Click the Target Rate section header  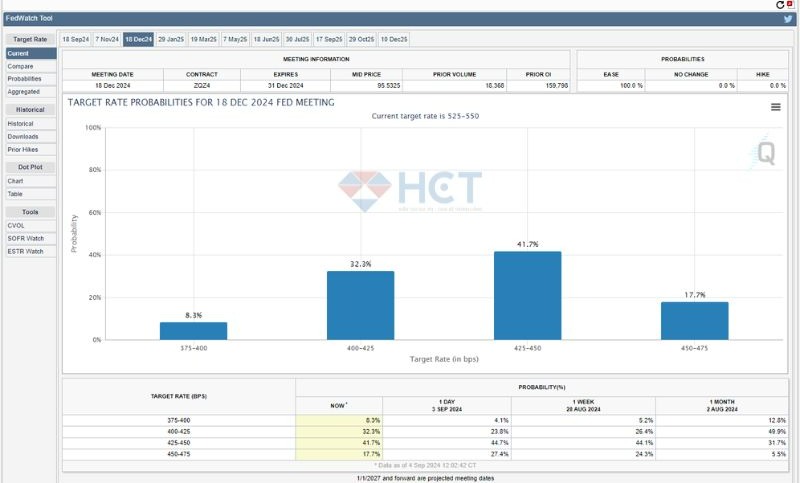click(x=30, y=39)
